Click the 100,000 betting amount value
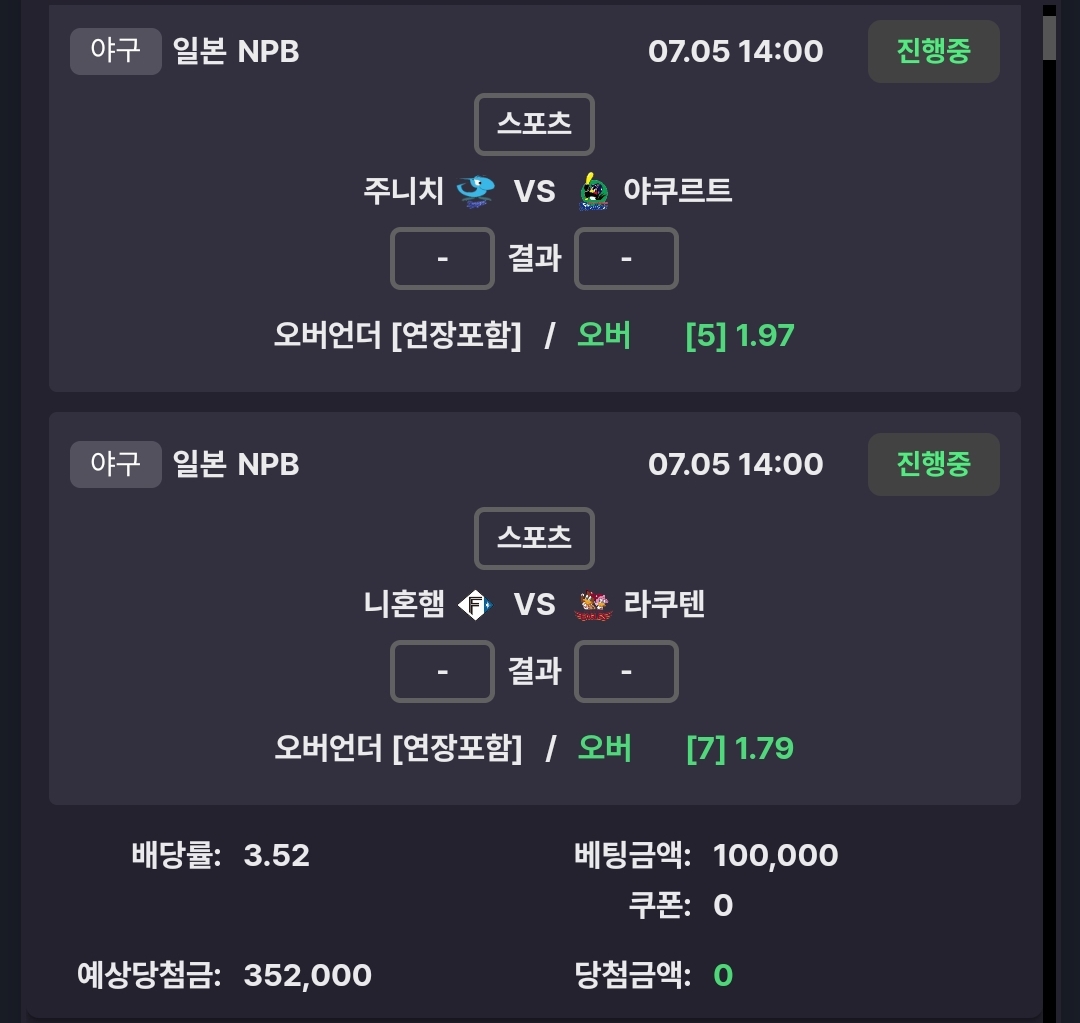Screen dimensions: 1080x1023 tap(776, 856)
